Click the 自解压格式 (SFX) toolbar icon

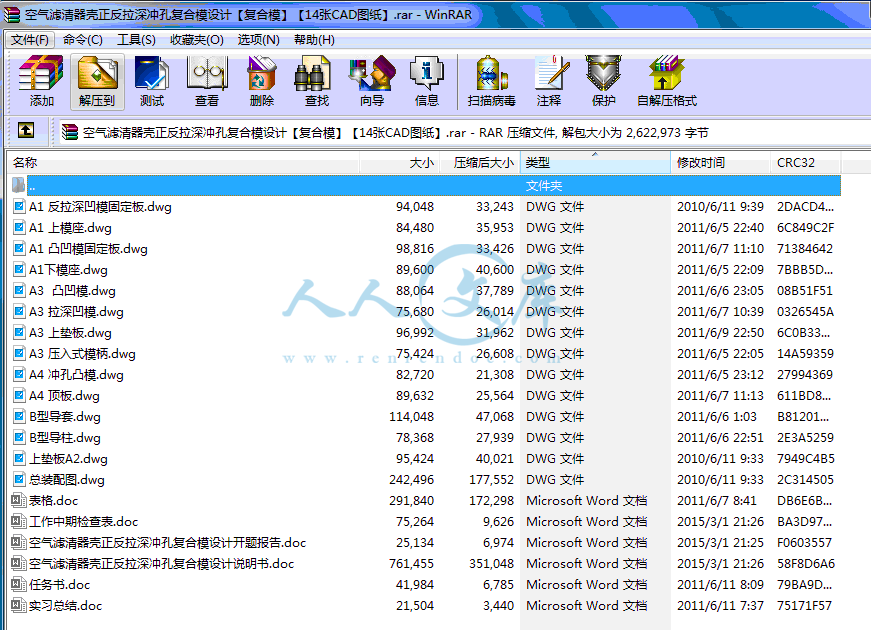tap(667, 81)
